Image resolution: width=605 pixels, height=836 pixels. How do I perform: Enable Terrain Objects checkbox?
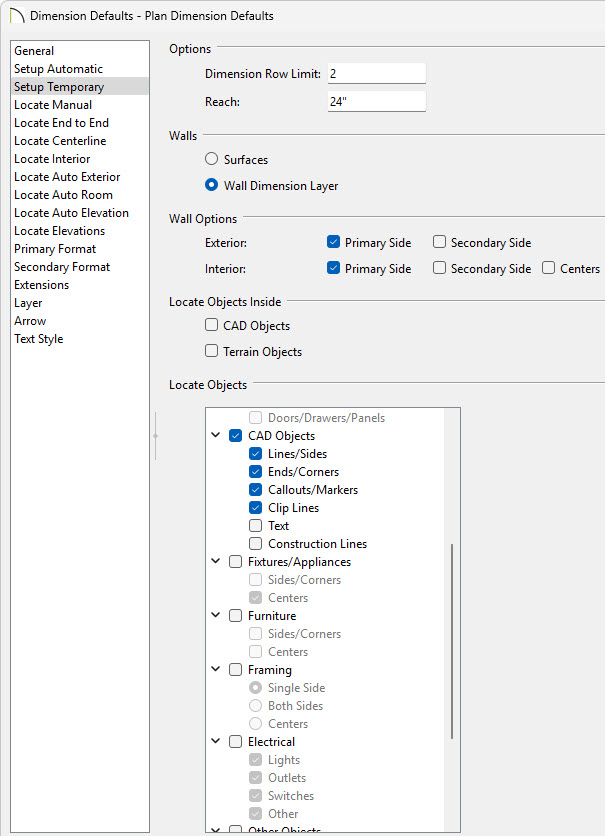click(x=212, y=351)
